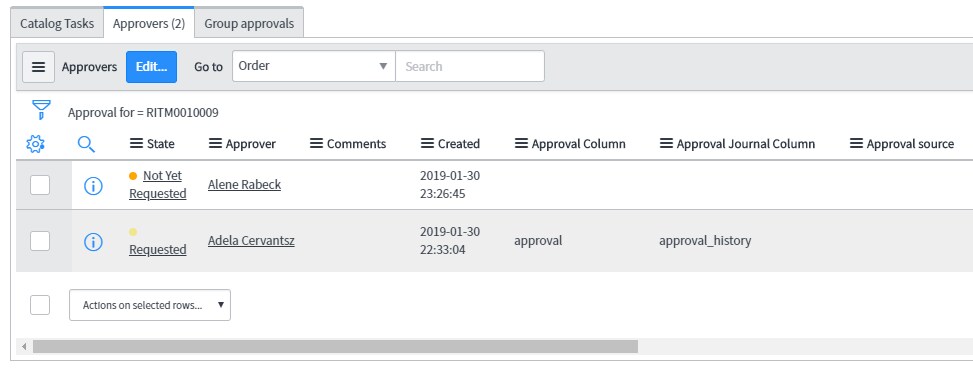Image resolution: width=973 pixels, height=372 pixels.
Task: Select the Adela Cervantsz row checkbox
Action: click(x=40, y=240)
